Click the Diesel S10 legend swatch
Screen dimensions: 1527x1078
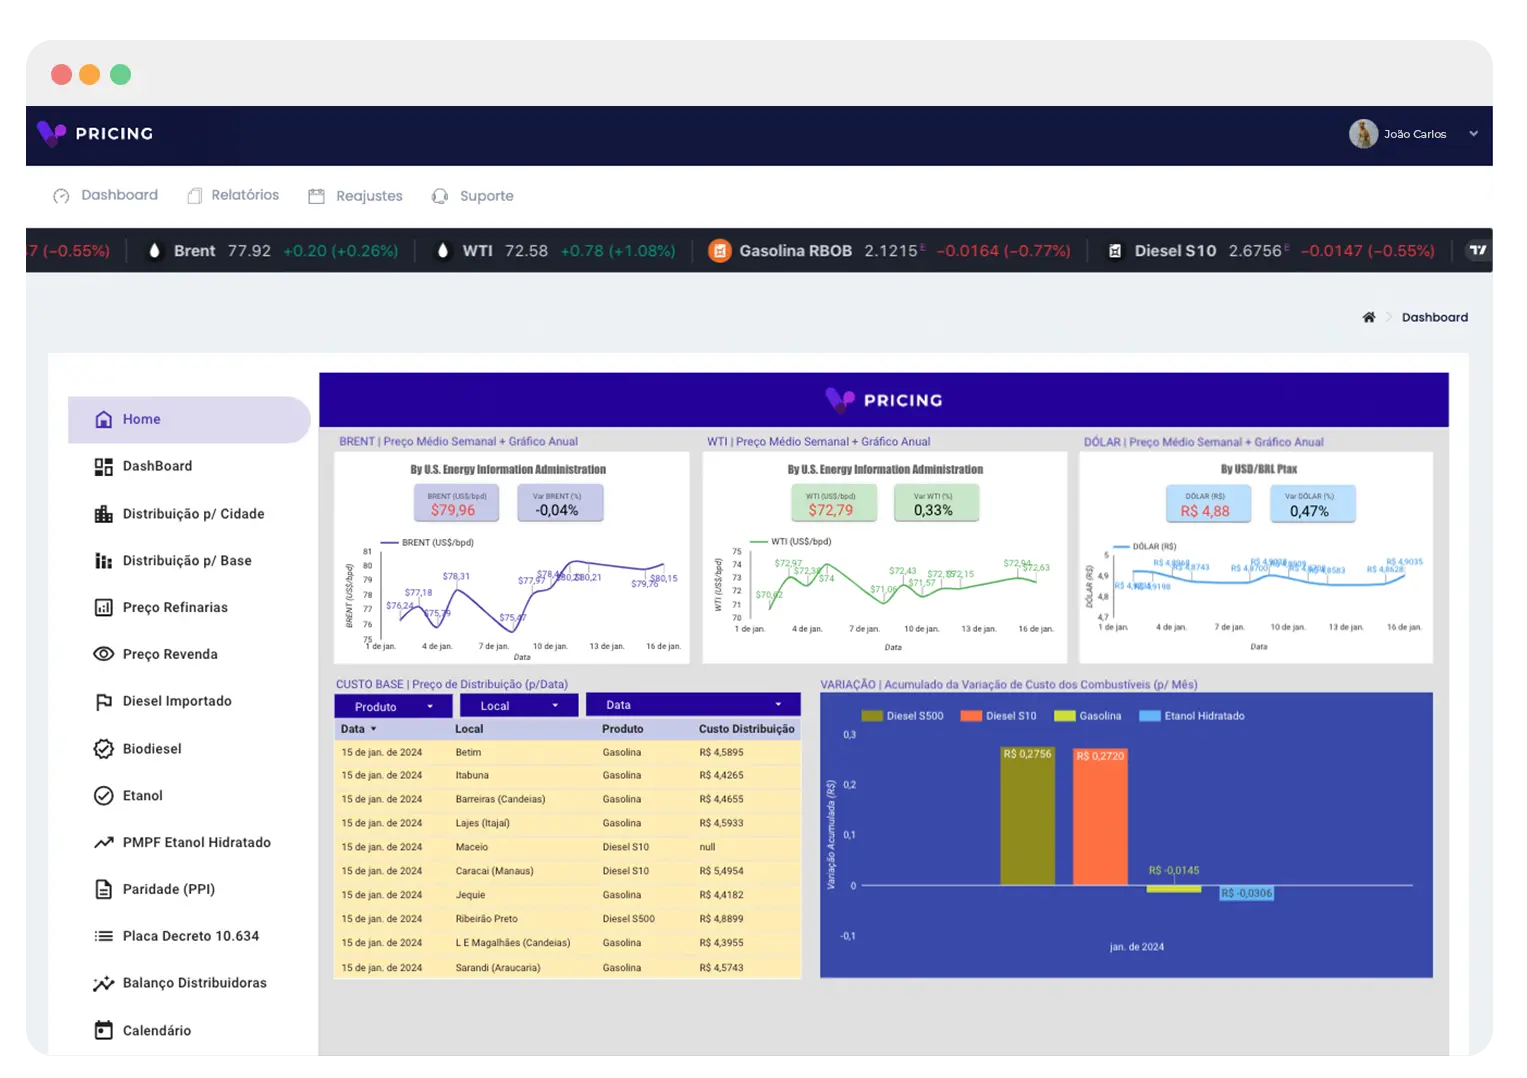tap(971, 716)
